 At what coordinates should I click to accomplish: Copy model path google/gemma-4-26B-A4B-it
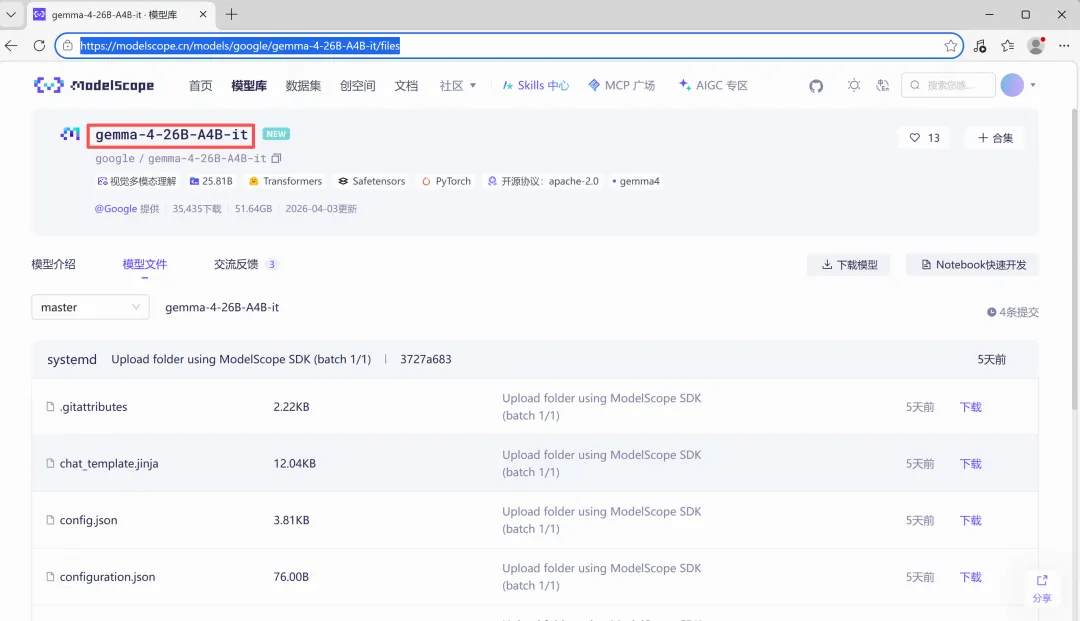tap(276, 158)
